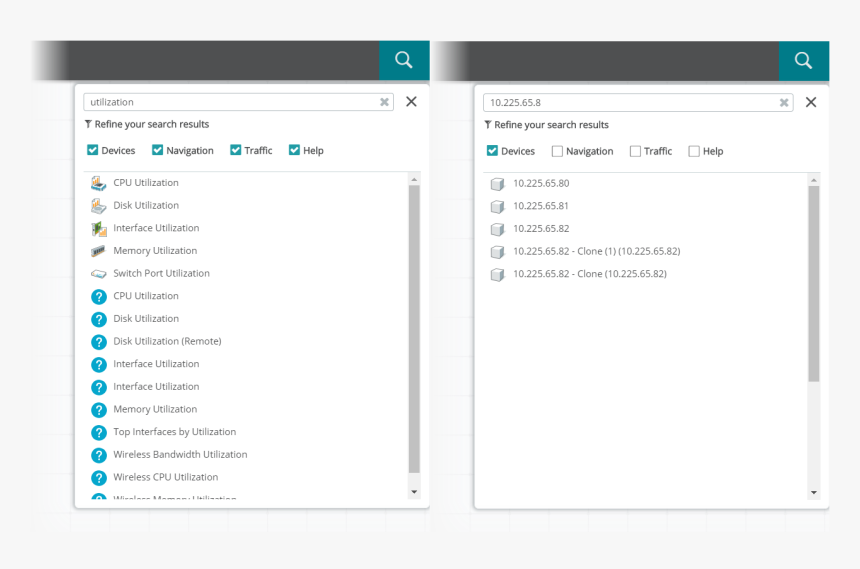Clear the 'utilization' search text
860x569 pixels.
tap(384, 102)
